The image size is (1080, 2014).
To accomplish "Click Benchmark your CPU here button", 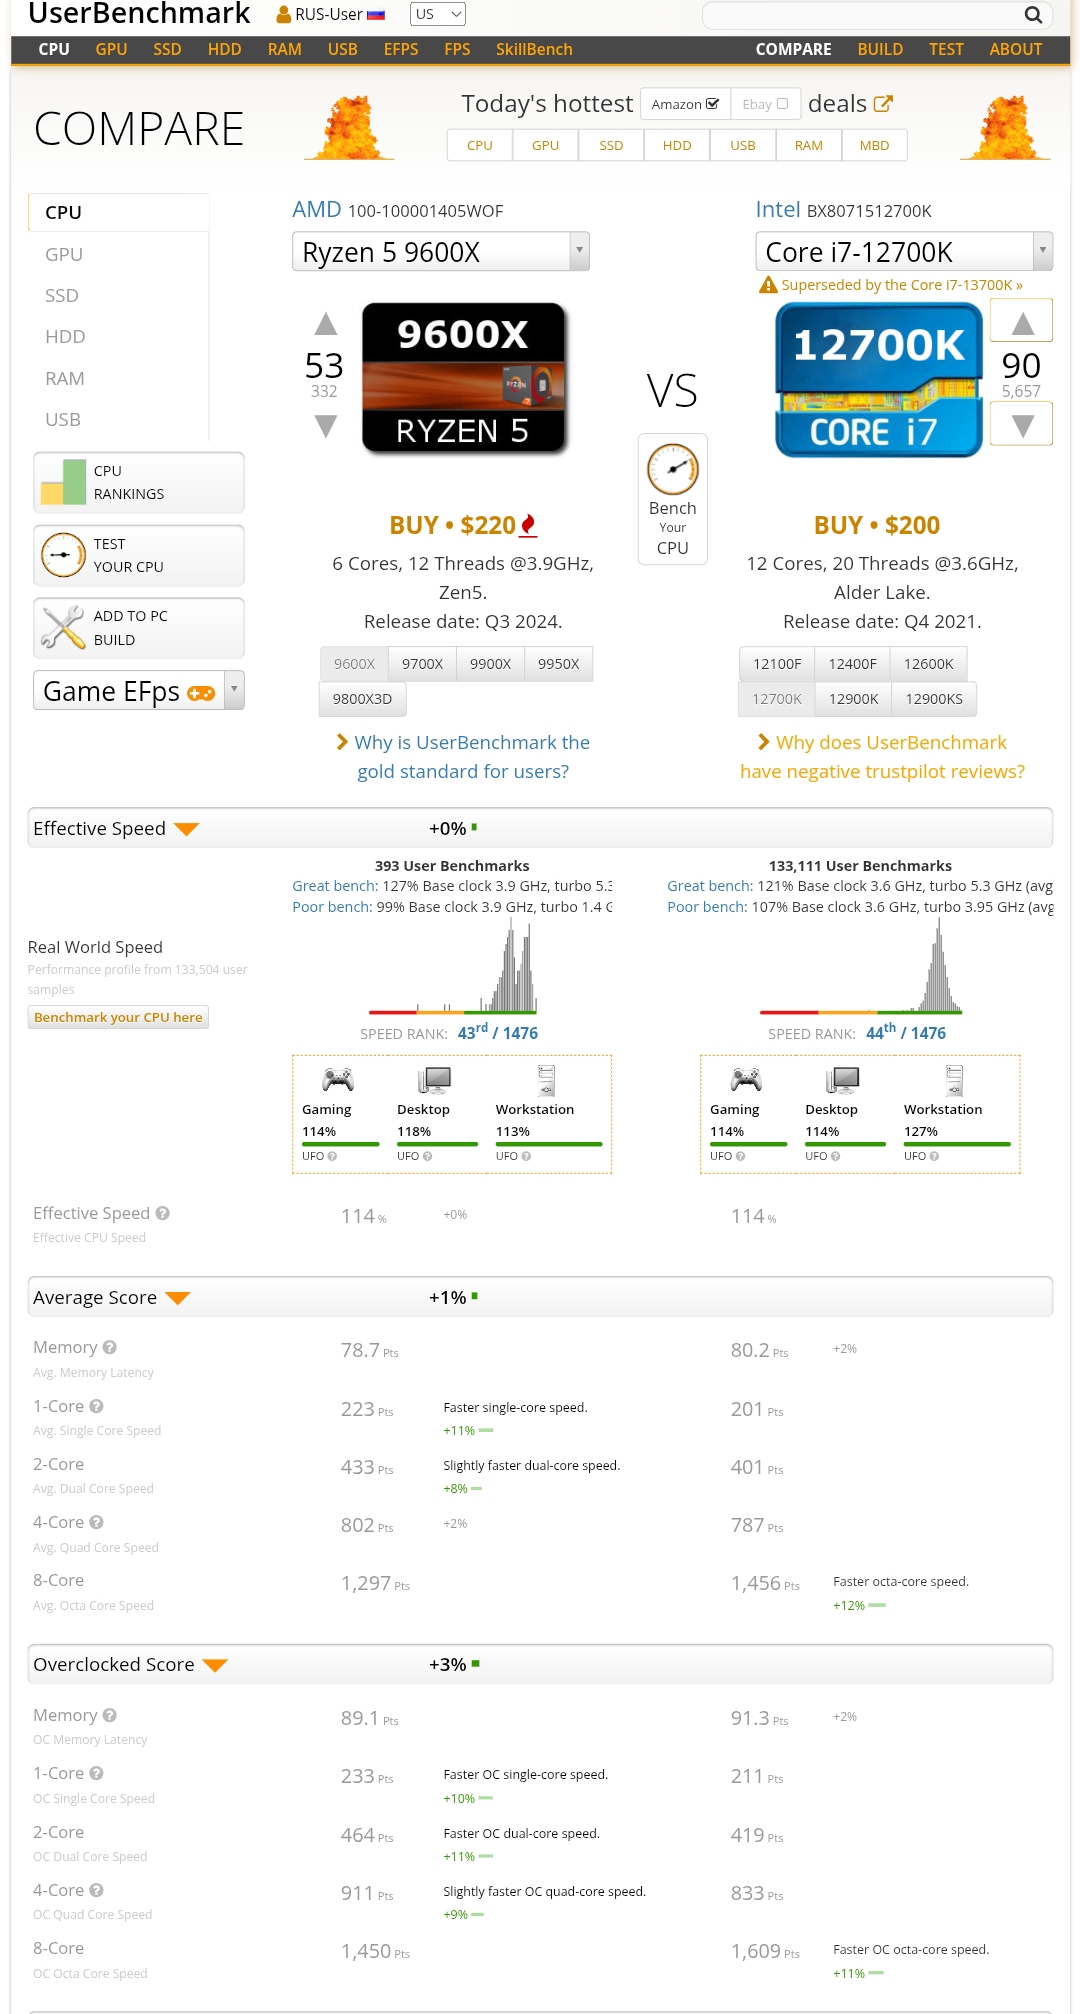I will pos(118,1017).
